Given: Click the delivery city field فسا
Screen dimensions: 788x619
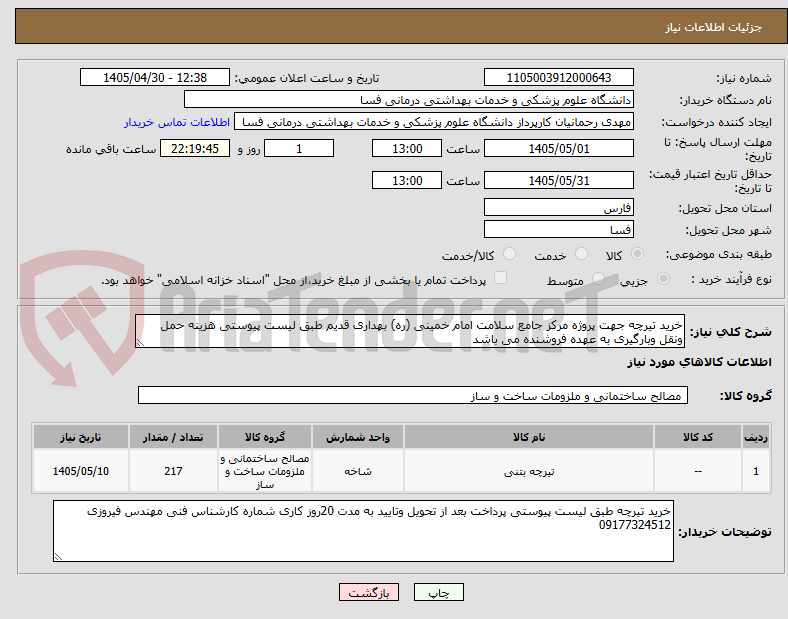Looking at the screenshot, I should 558,229.
